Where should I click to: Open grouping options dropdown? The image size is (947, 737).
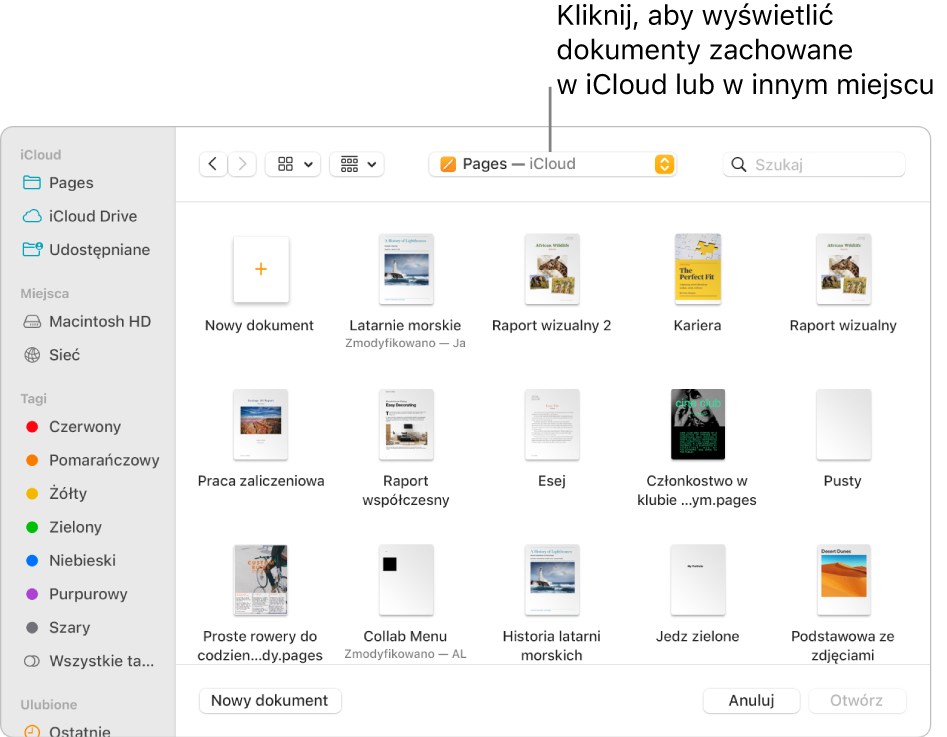pyautogui.click(x=358, y=164)
